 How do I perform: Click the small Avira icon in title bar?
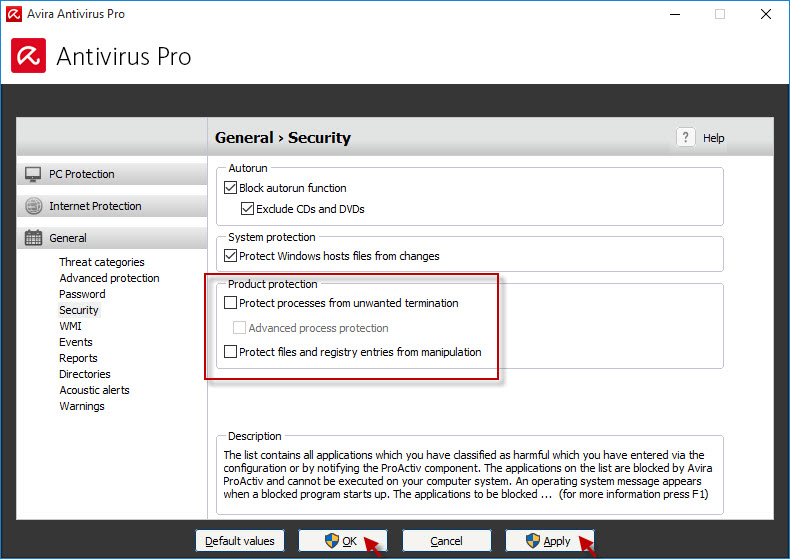coord(14,14)
